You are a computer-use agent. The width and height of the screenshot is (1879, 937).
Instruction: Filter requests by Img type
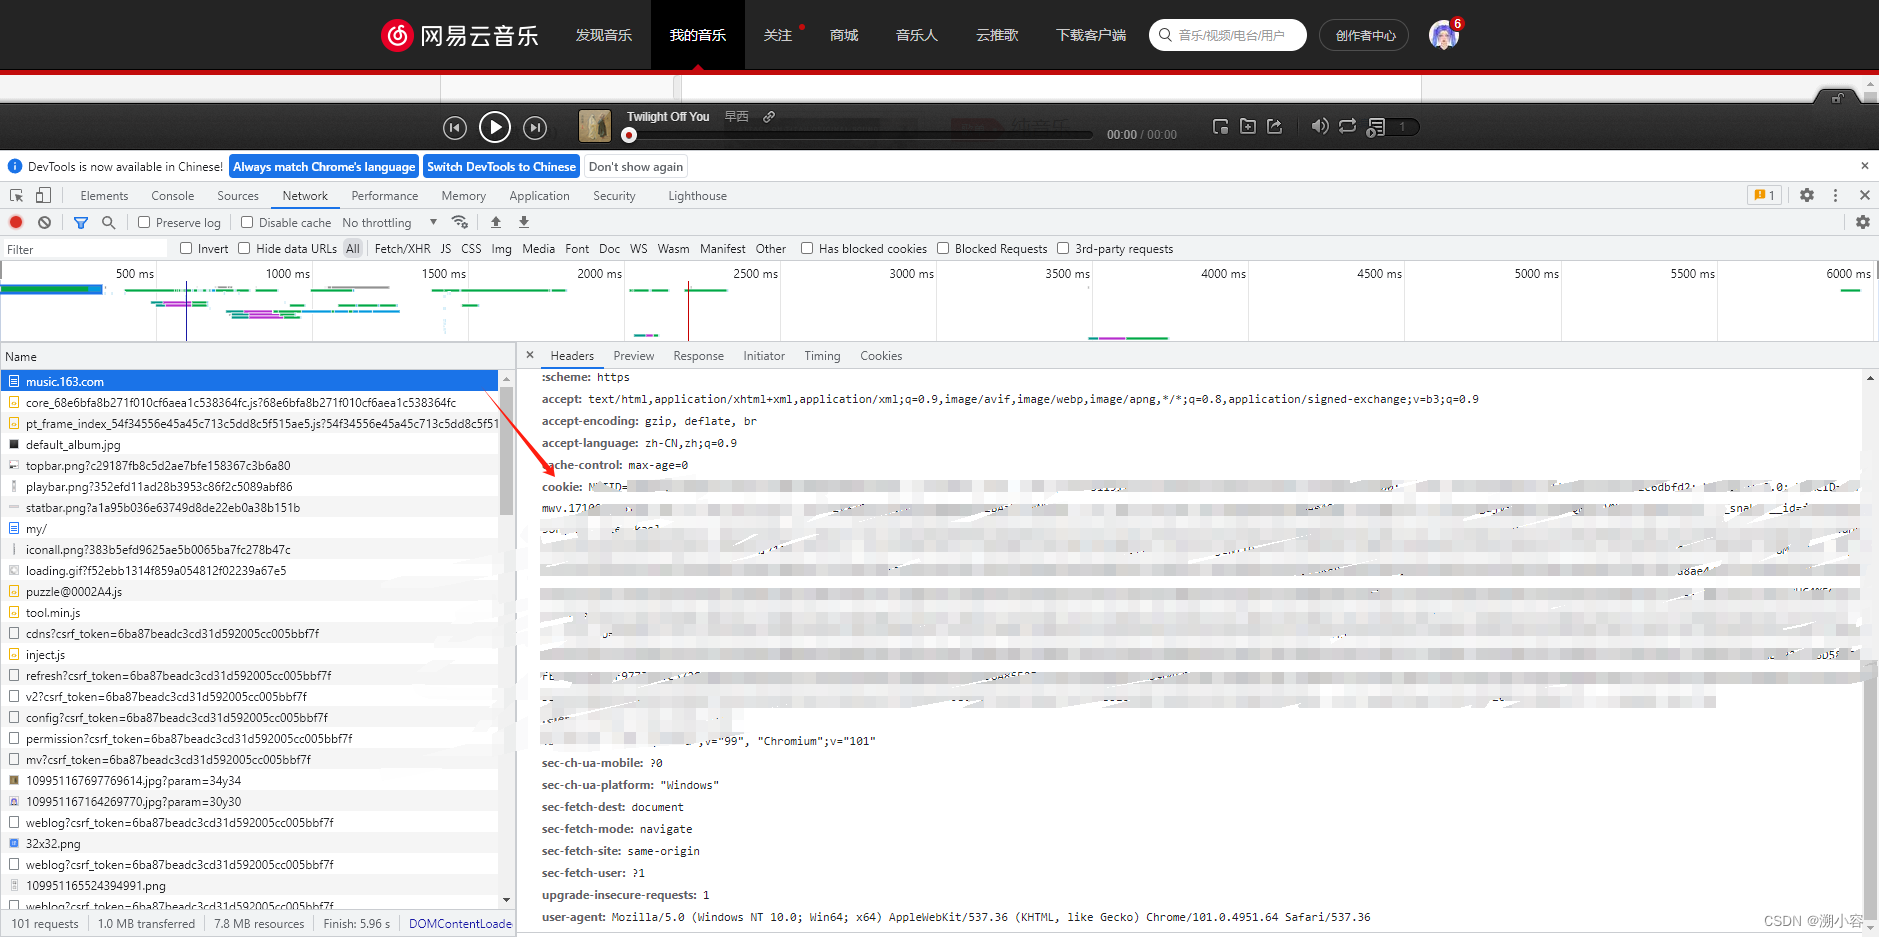tap(501, 249)
